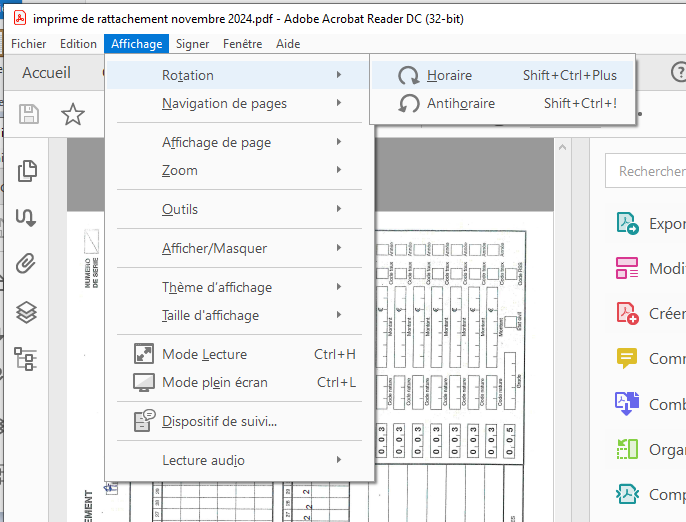Click the Ctrl+H shortcut text
The image size is (686, 522).
335,354
